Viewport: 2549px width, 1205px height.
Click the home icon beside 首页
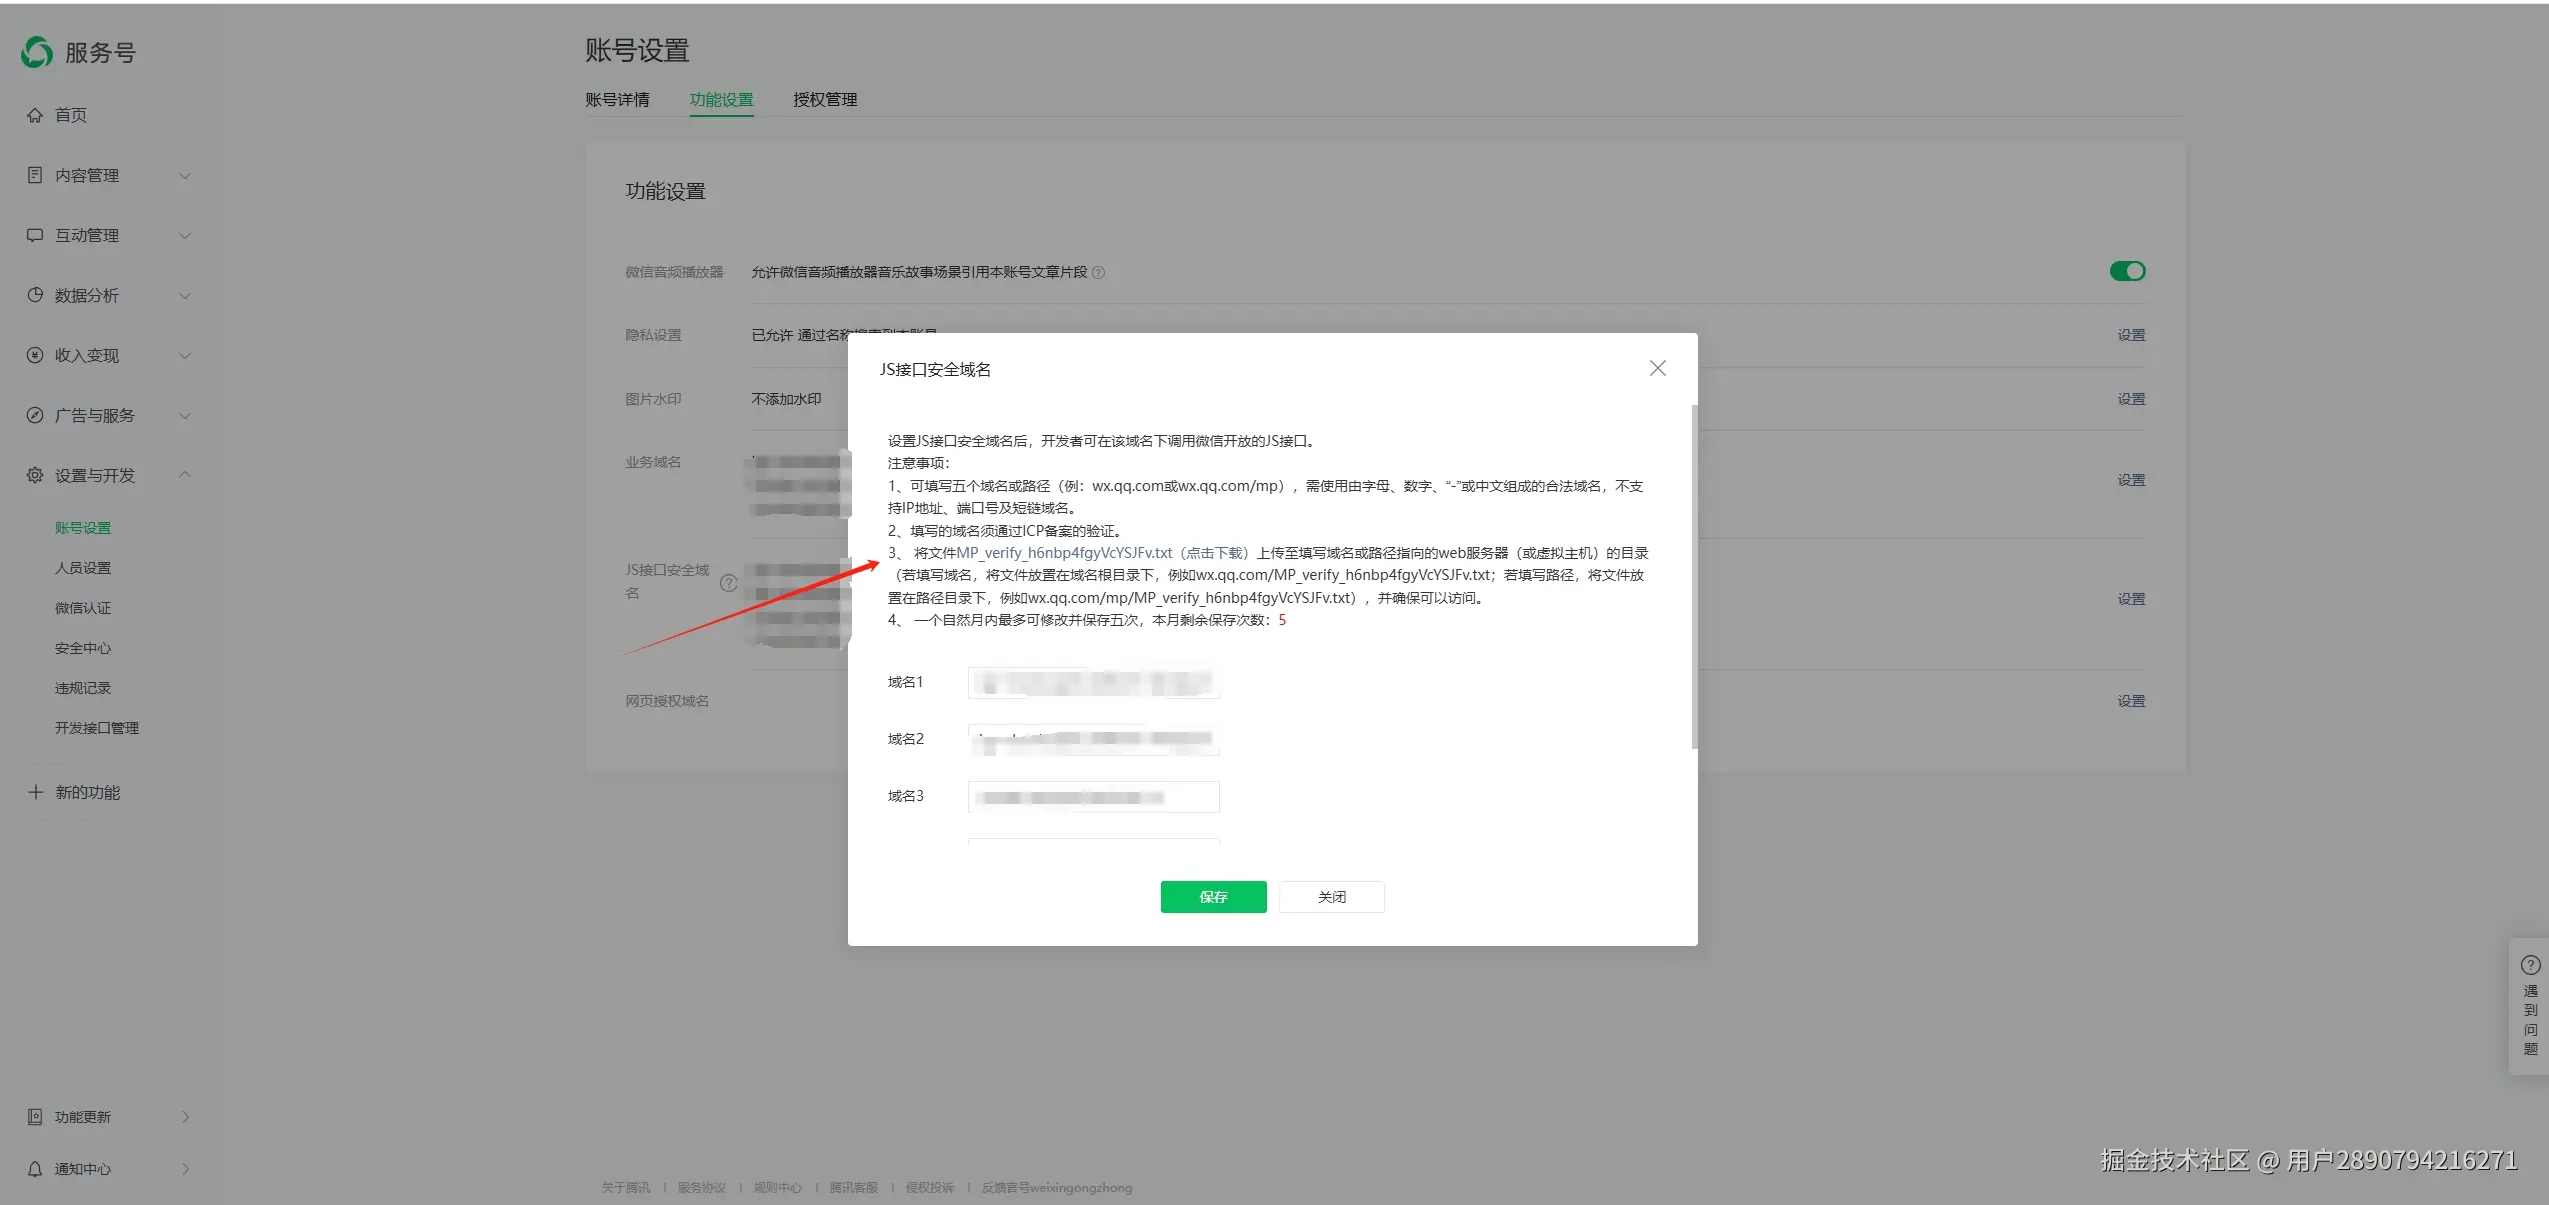pyautogui.click(x=35, y=115)
